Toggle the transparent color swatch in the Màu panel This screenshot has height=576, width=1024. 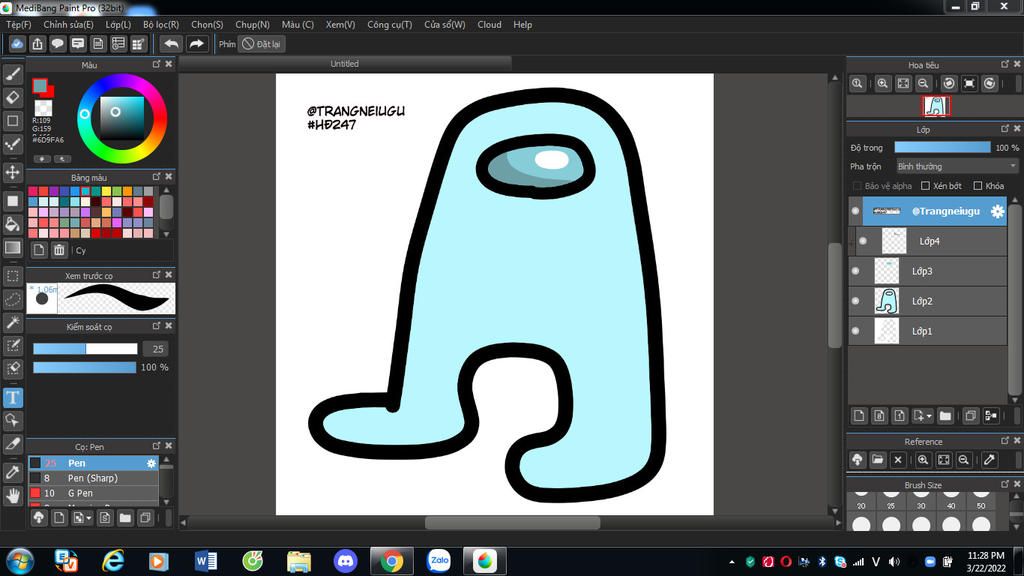pyautogui.click(x=43, y=108)
